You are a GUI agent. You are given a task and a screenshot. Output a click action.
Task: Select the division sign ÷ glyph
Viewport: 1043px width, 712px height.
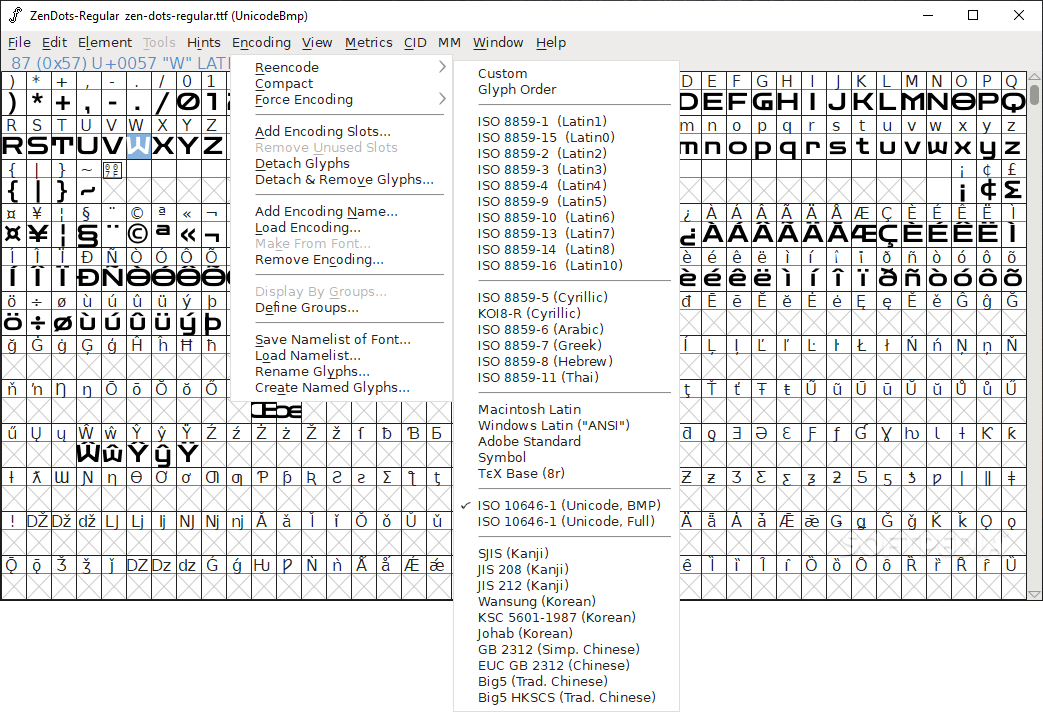pos(37,322)
